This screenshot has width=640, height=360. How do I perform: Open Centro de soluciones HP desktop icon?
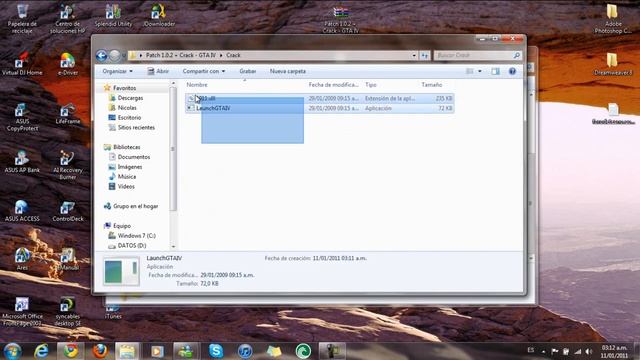point(67,18)
